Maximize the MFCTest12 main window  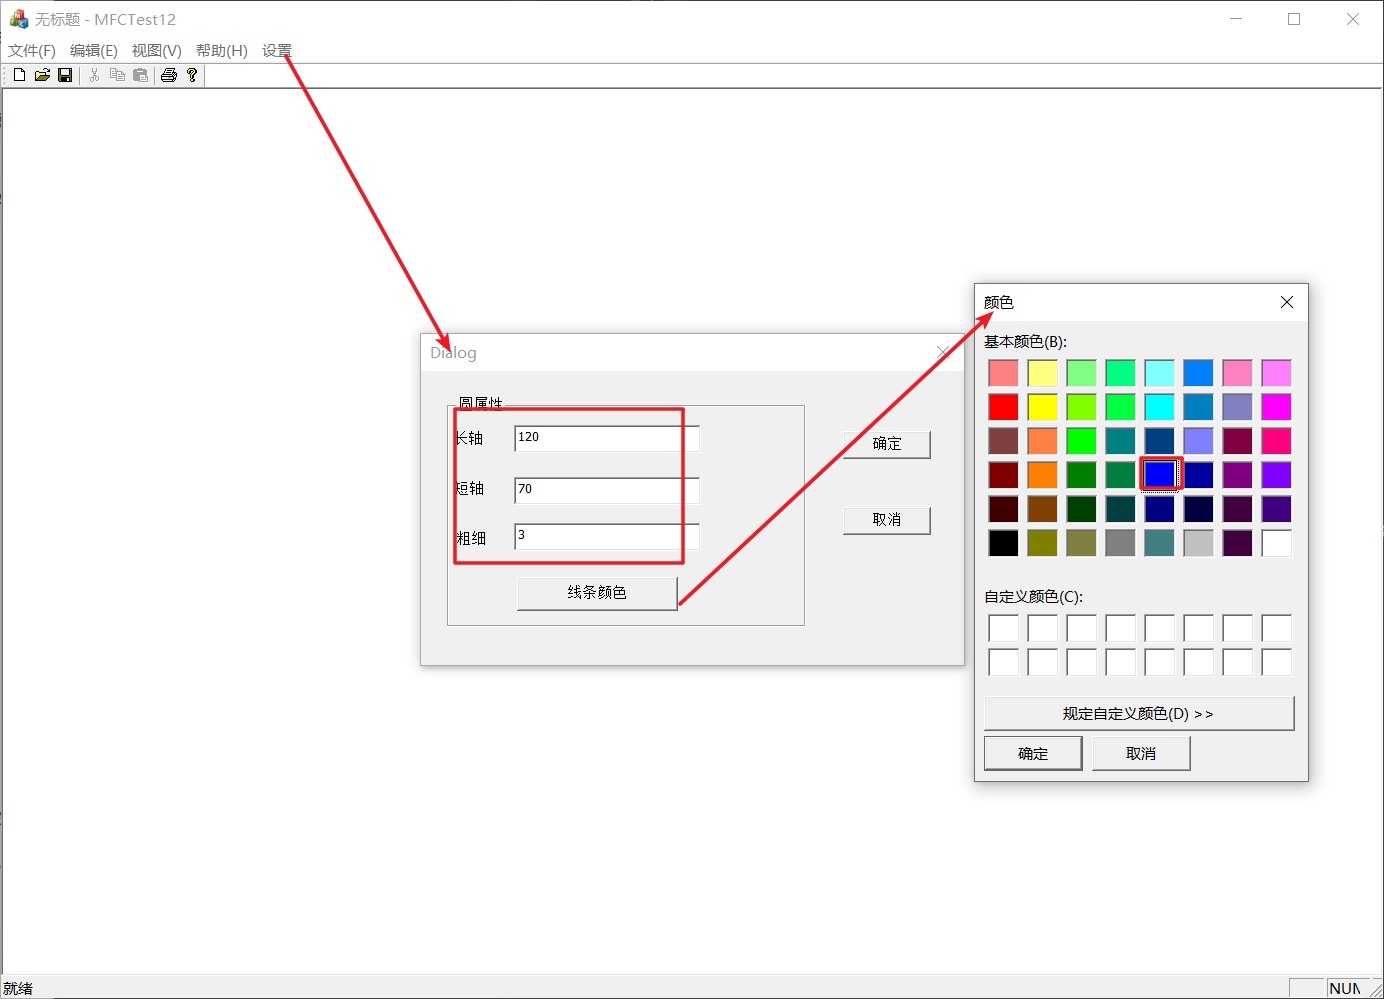coord(1294,19)
